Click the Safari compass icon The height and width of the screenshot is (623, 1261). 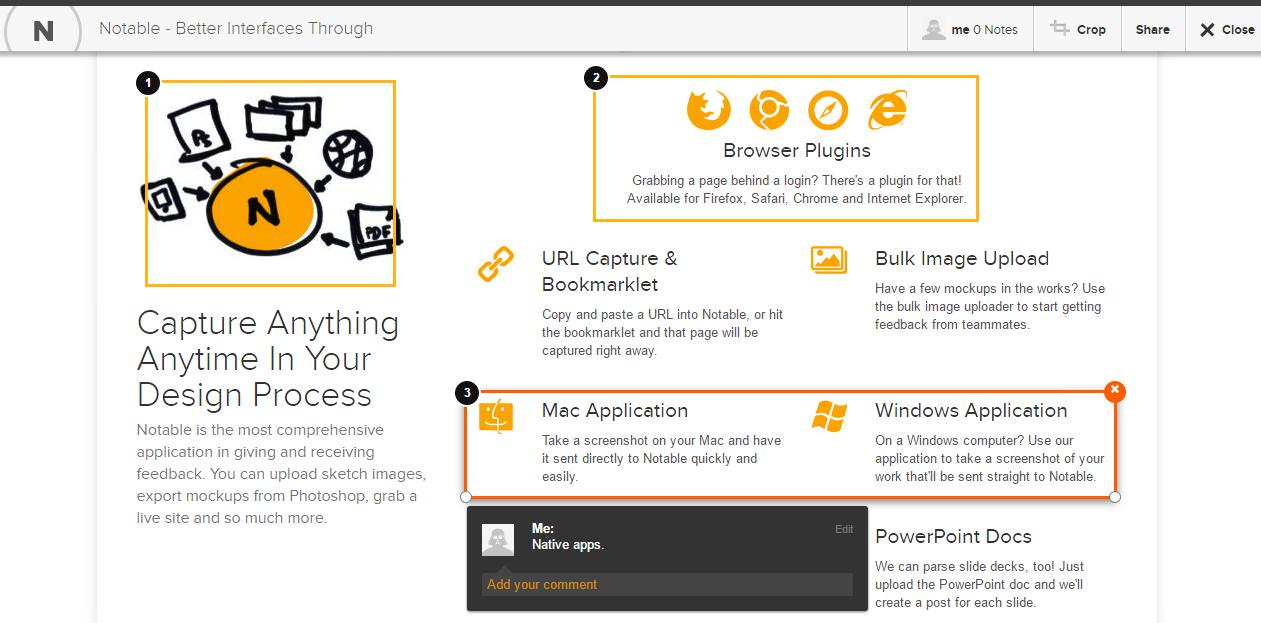click(x=828, y=110)
